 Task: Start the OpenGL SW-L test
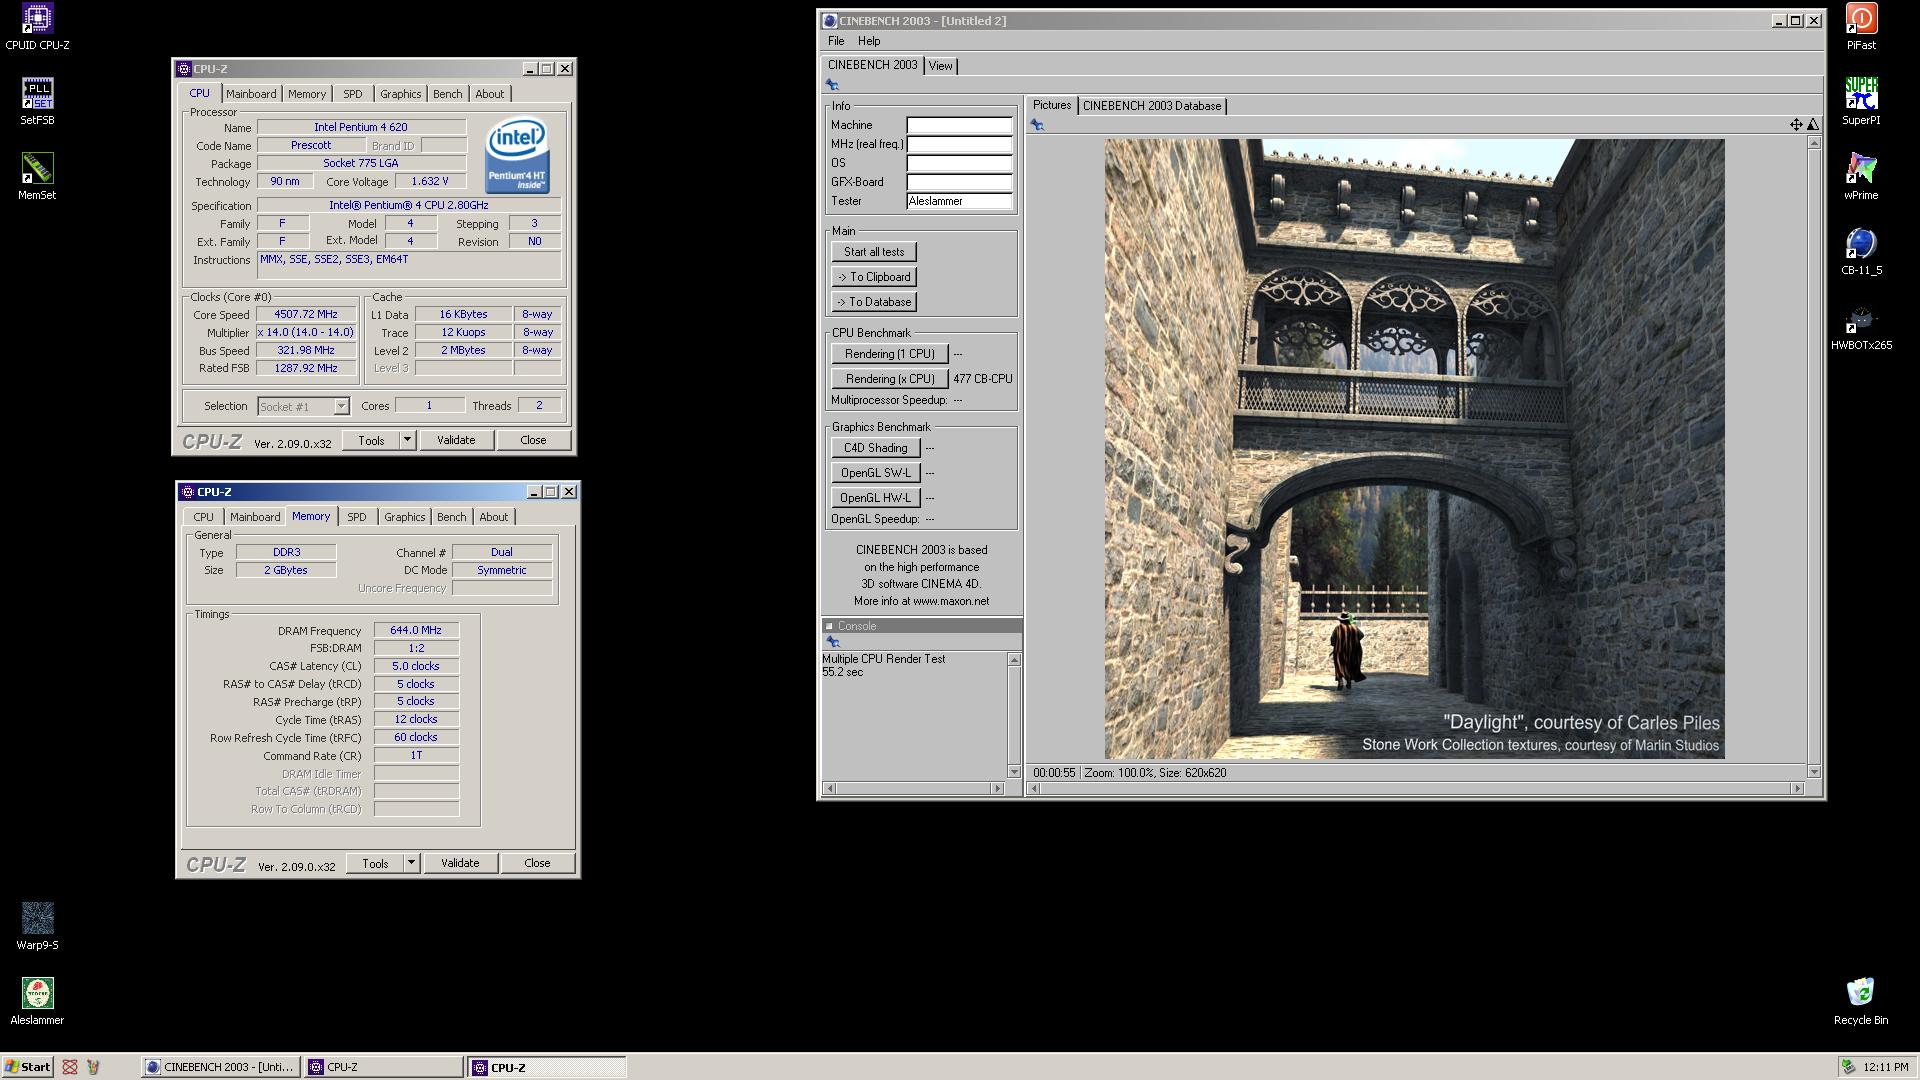coord(875,473)
